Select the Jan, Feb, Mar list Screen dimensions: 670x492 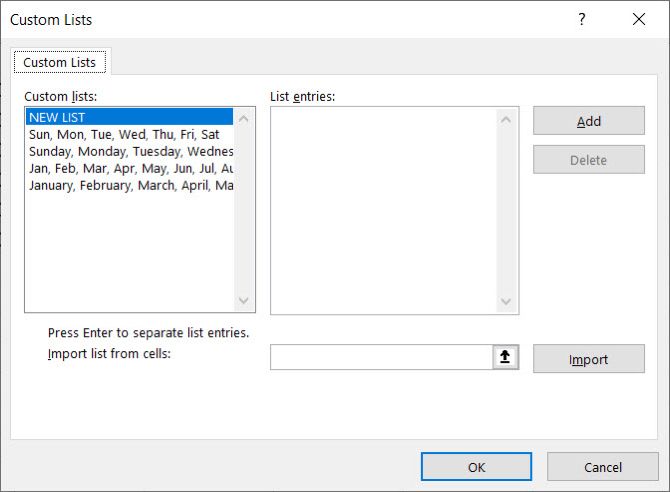(129, 168)
